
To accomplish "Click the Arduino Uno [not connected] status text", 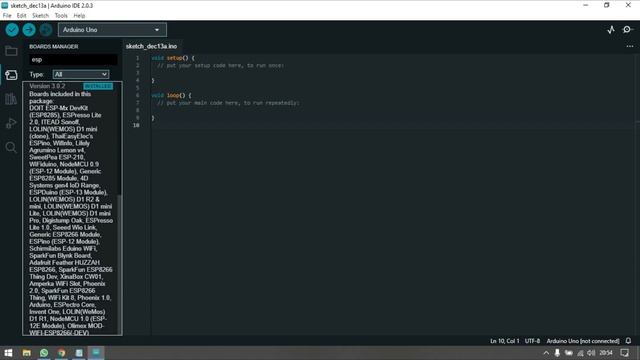I will click(x=583, y=341).
